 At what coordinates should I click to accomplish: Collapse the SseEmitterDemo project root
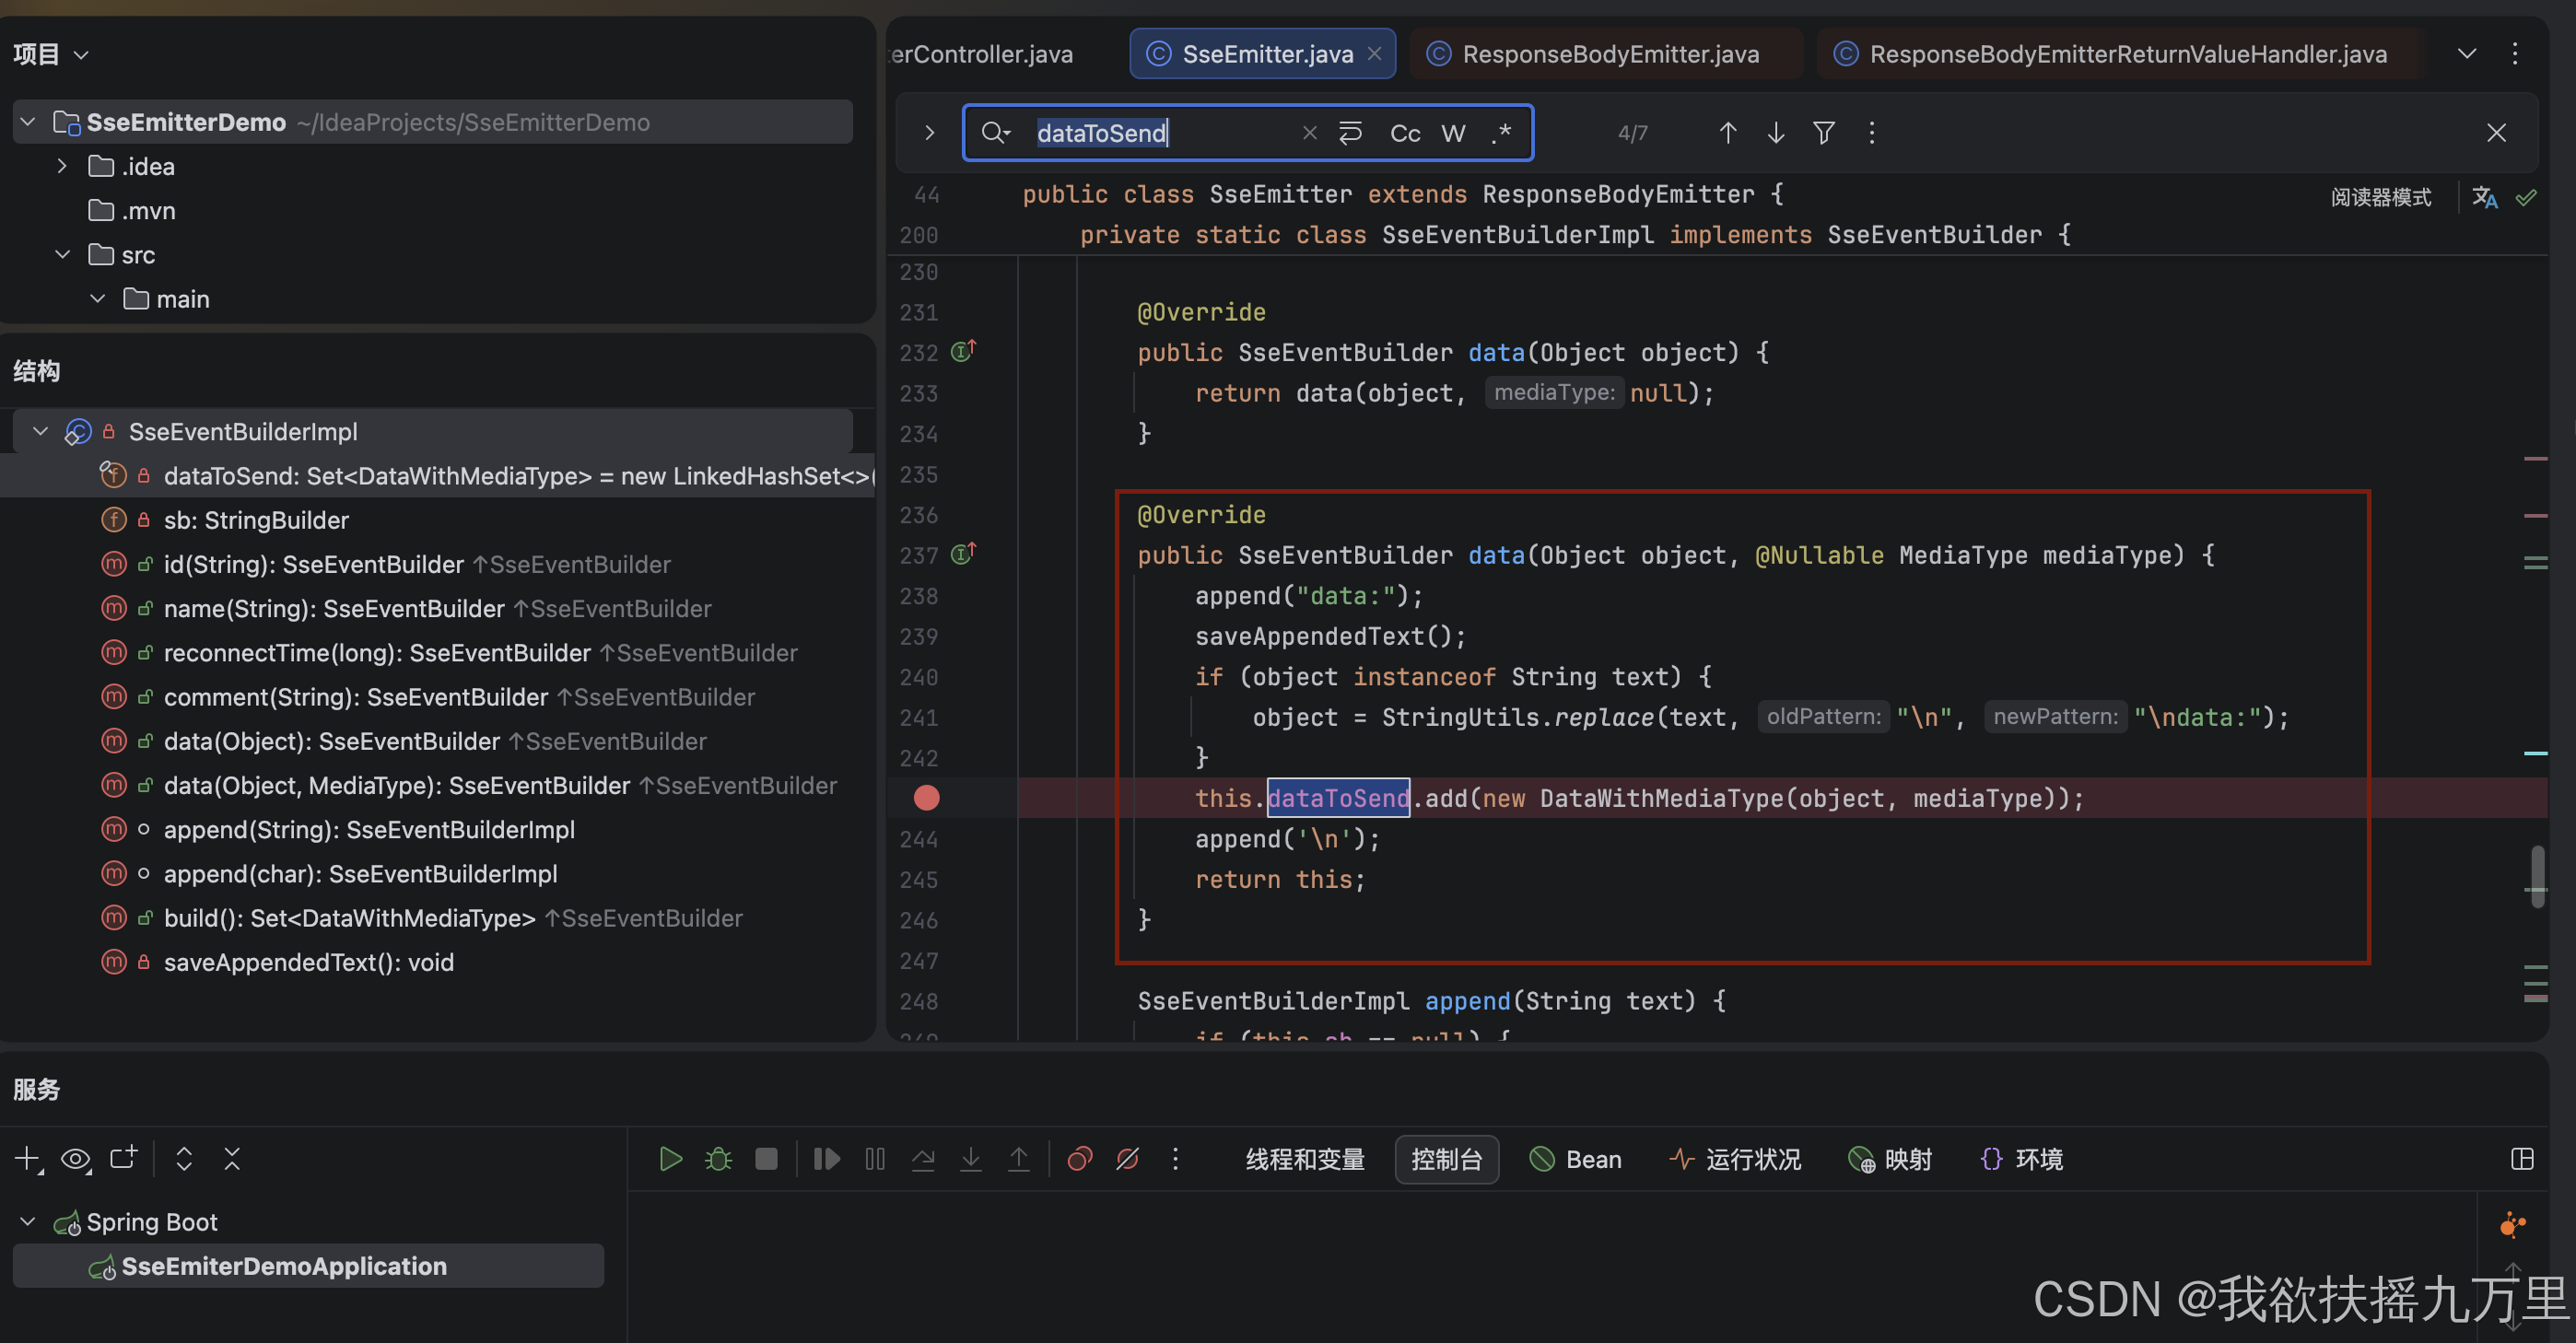28,122
